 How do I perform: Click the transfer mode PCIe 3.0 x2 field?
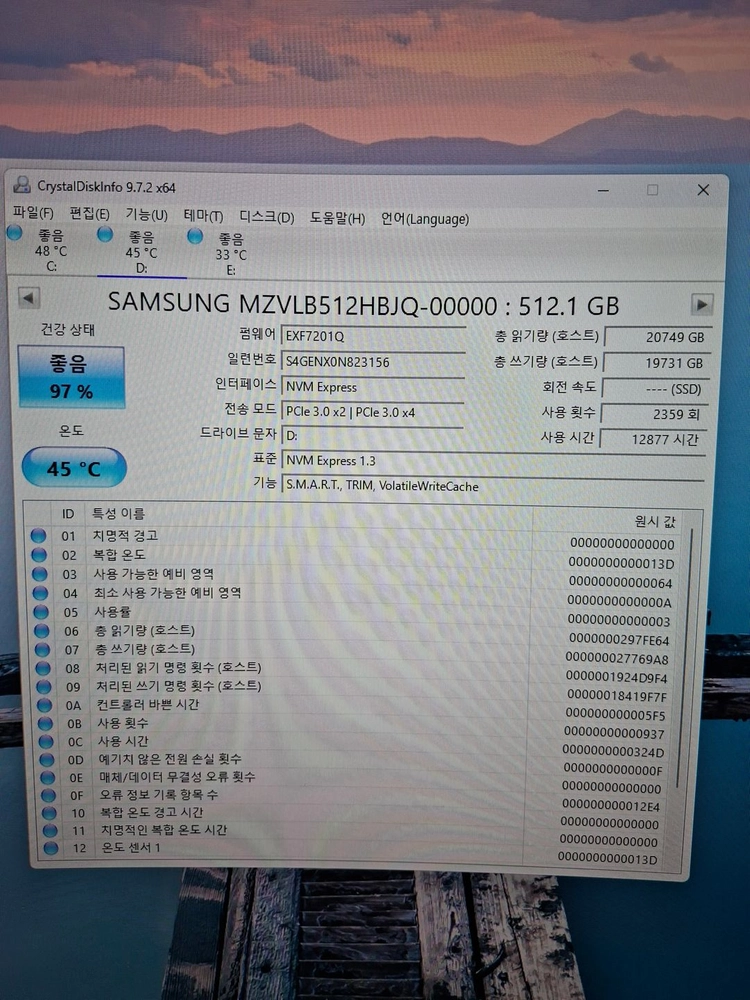click(373, 412)
